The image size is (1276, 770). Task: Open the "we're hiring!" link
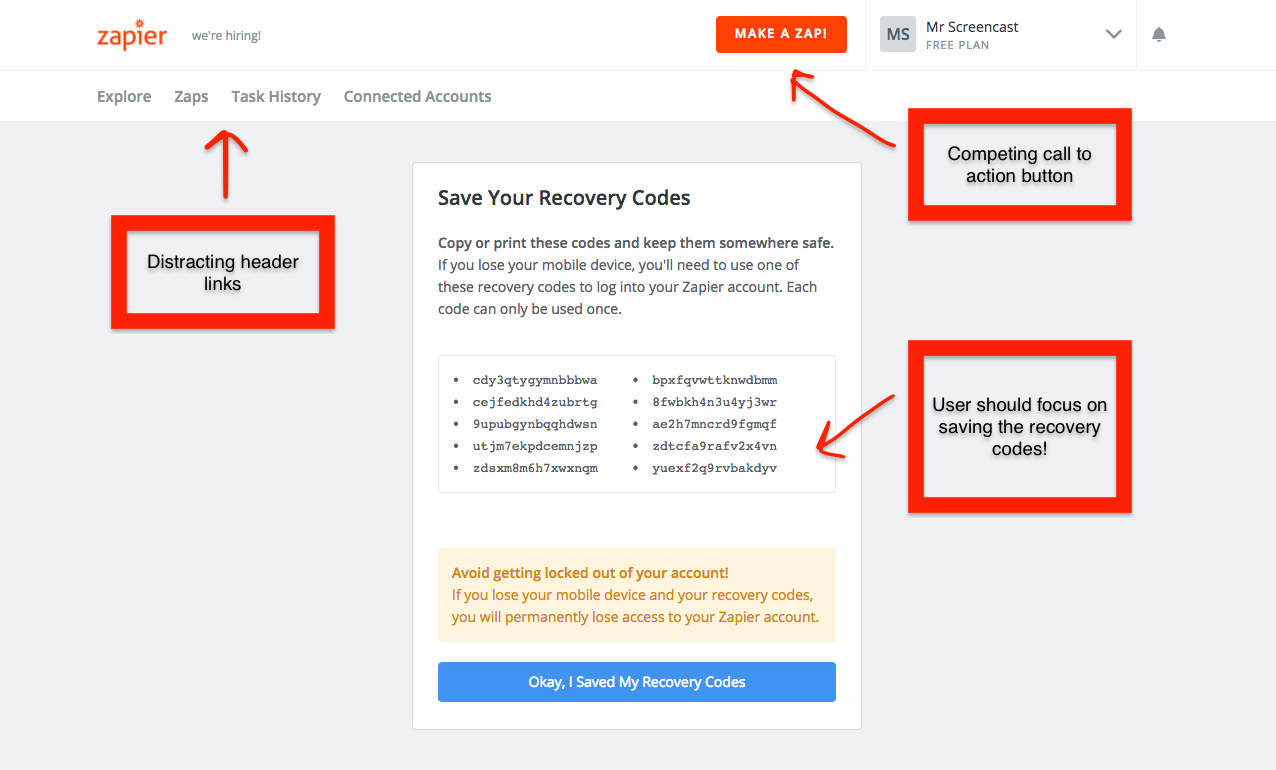click(226, 34)
